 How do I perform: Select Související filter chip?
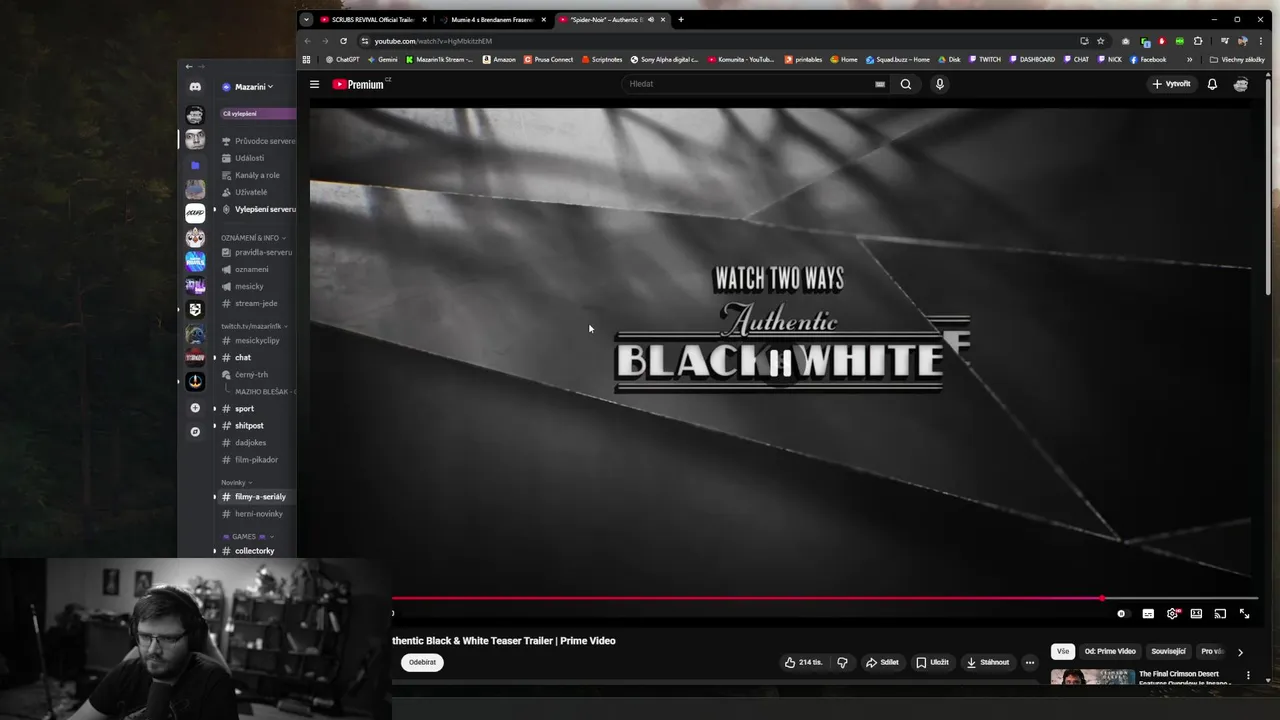click(1168, 651)
